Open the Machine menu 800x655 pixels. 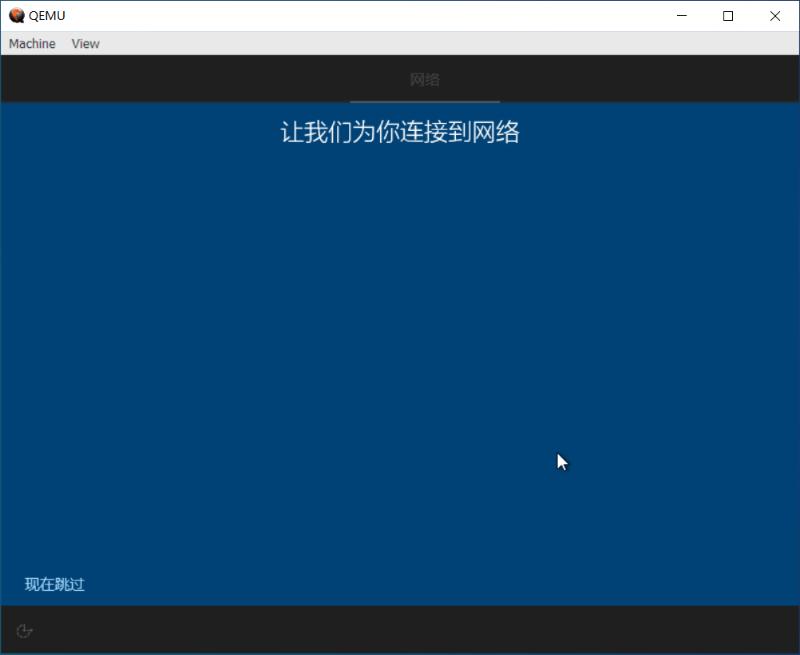31,43
